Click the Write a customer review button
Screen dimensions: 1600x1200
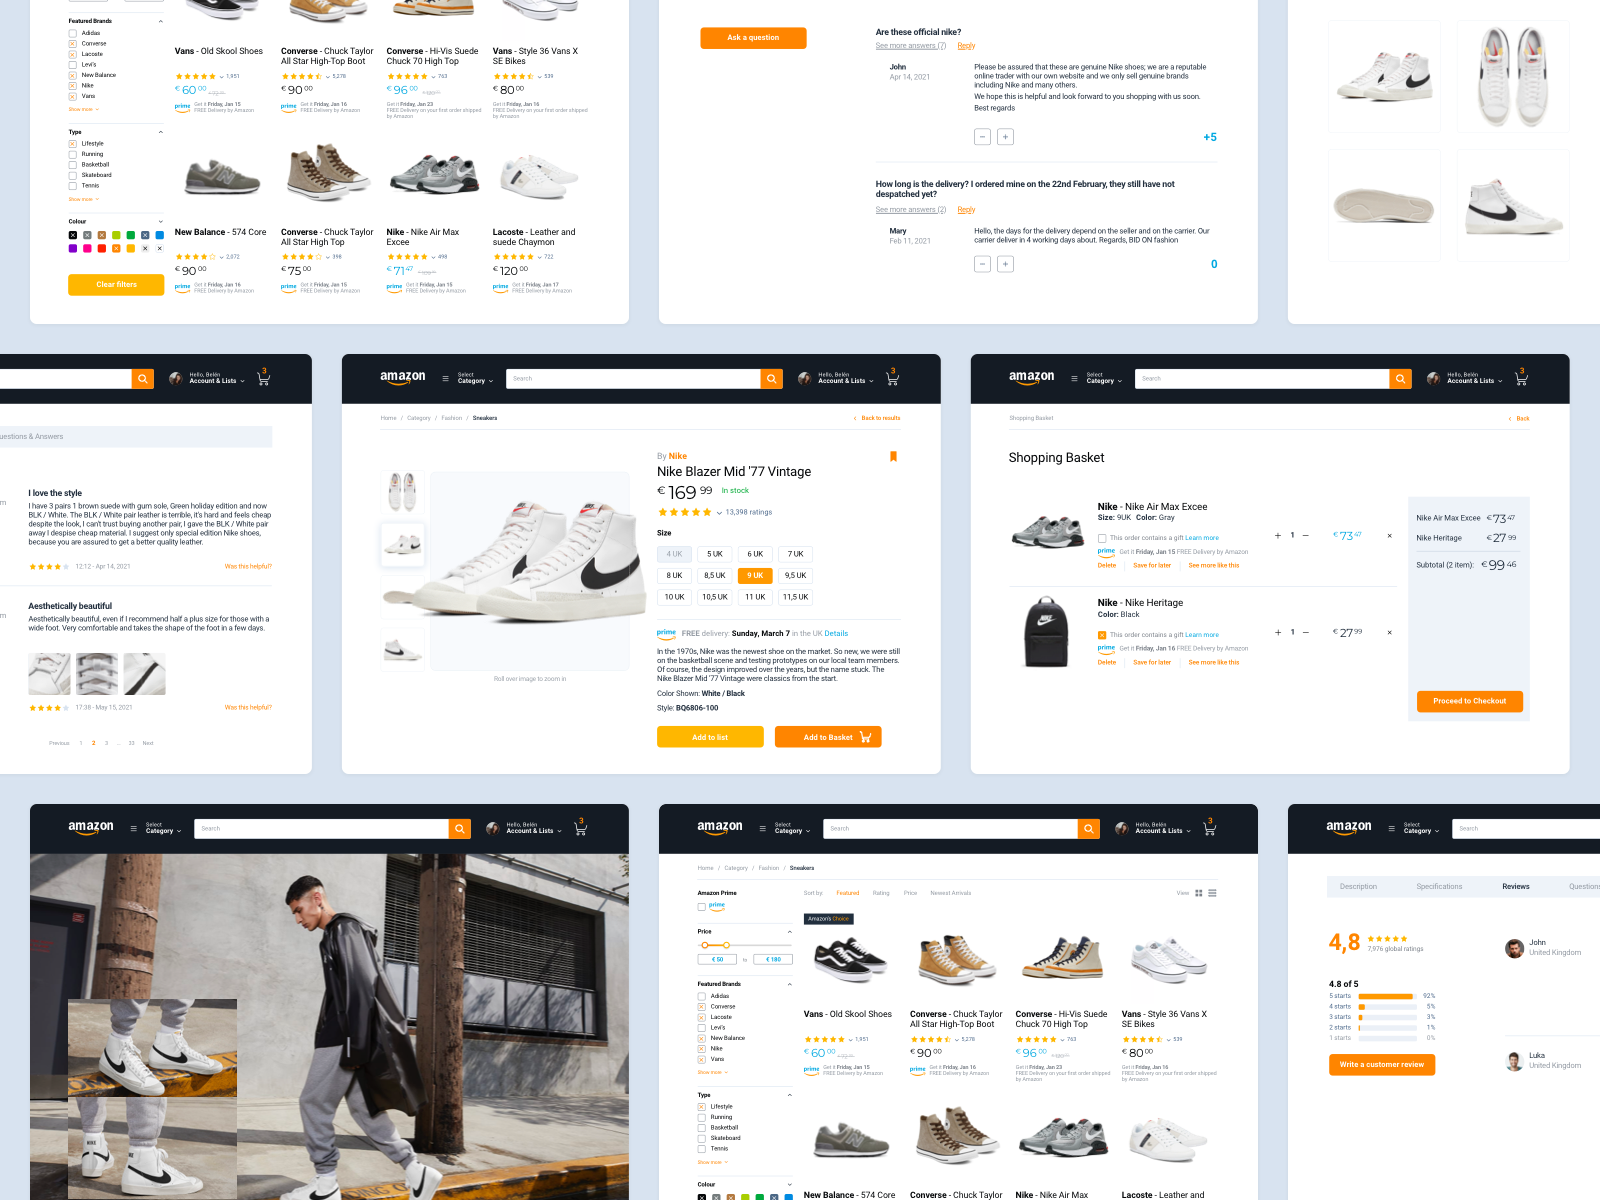[x=1382, y=1064]
